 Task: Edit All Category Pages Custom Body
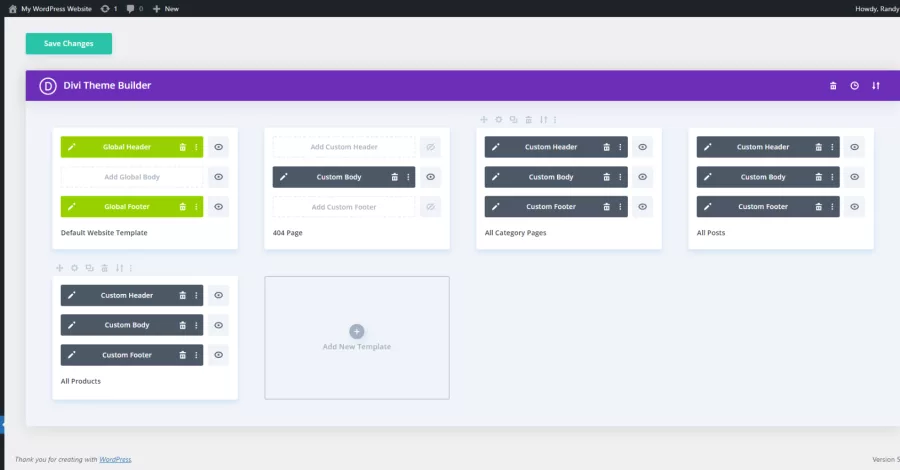pos(496,177)
